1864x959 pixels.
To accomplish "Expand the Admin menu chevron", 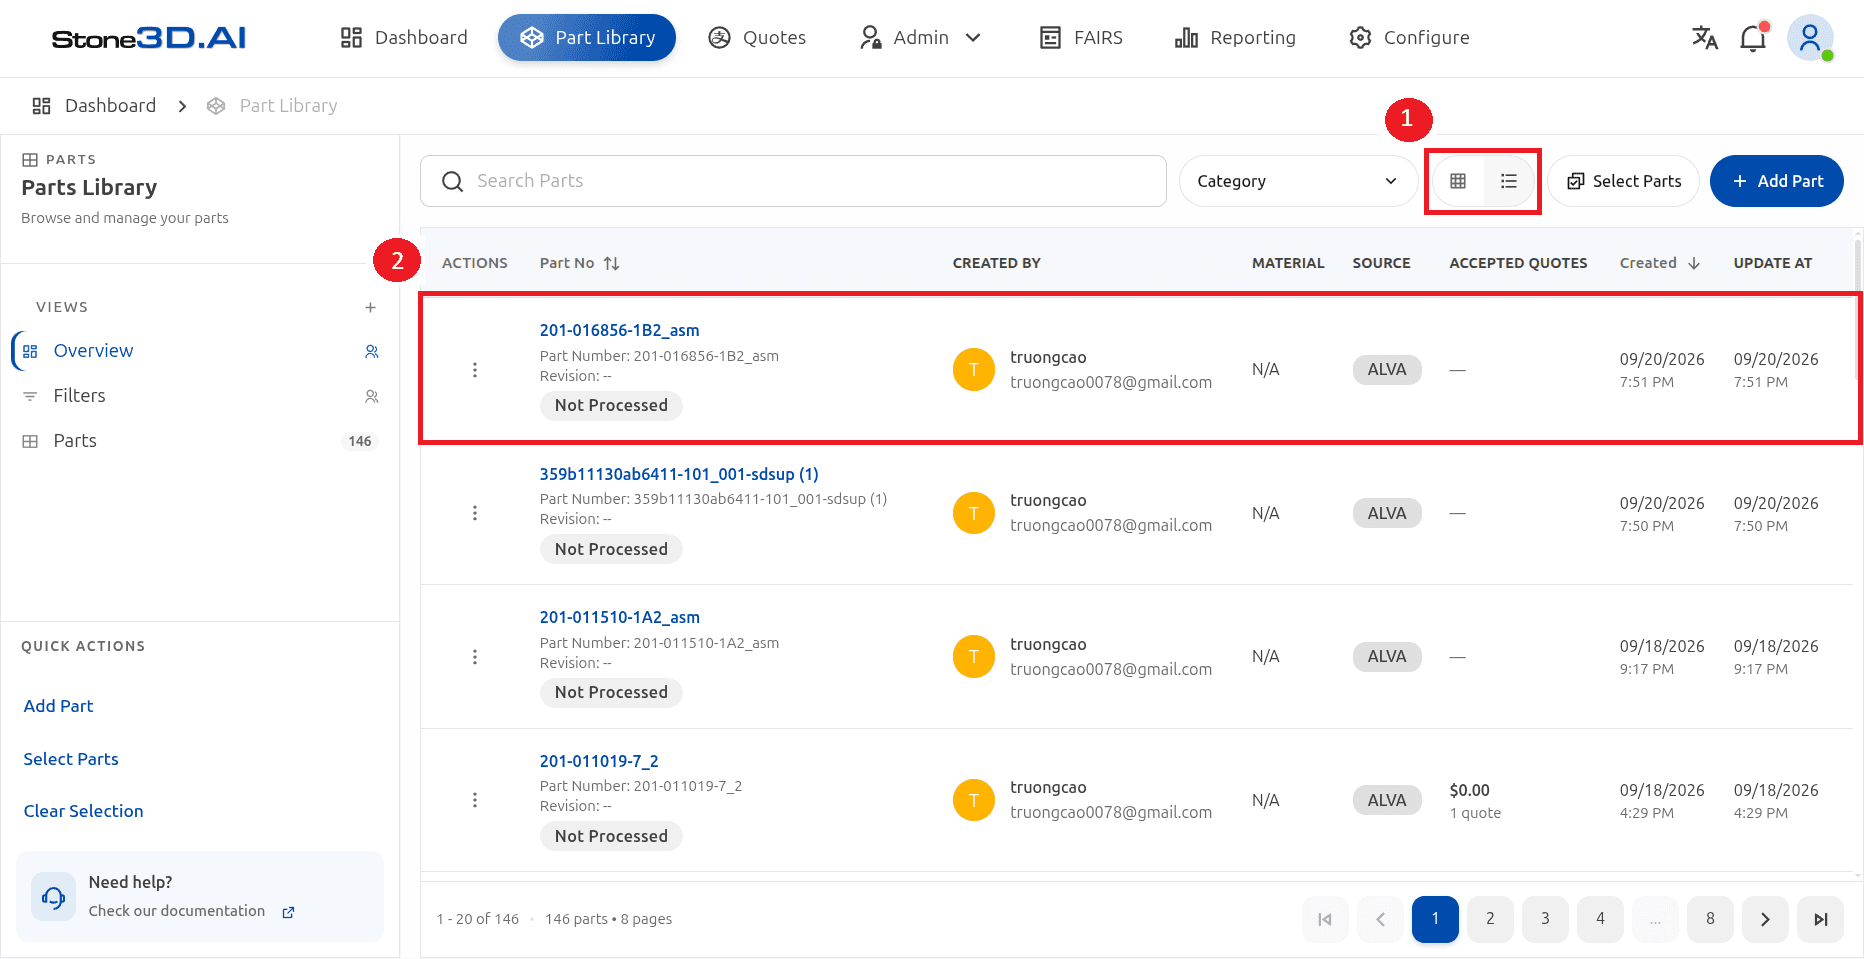I will [973, 38].
